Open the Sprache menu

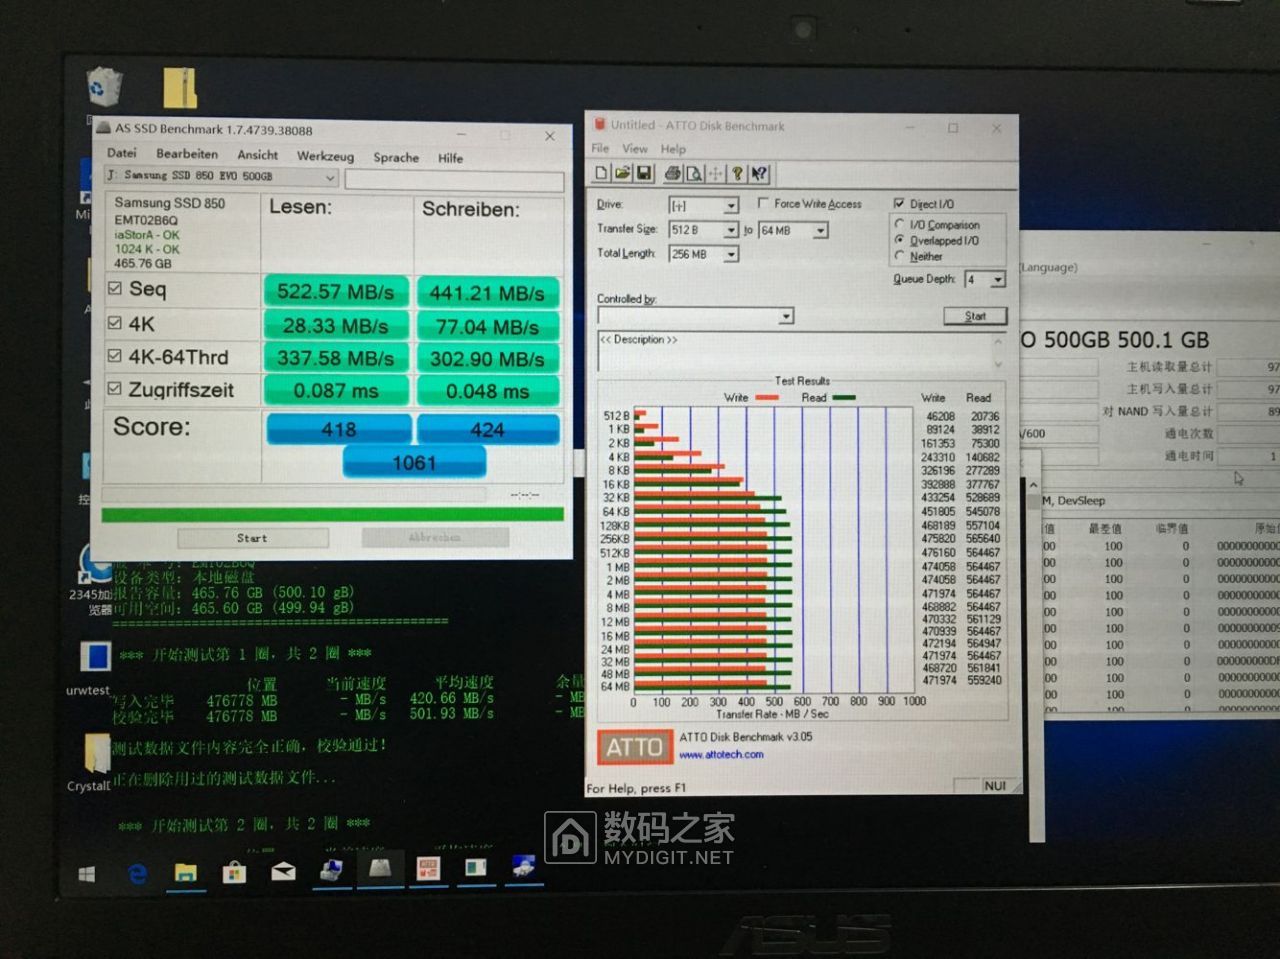point(396,157)
